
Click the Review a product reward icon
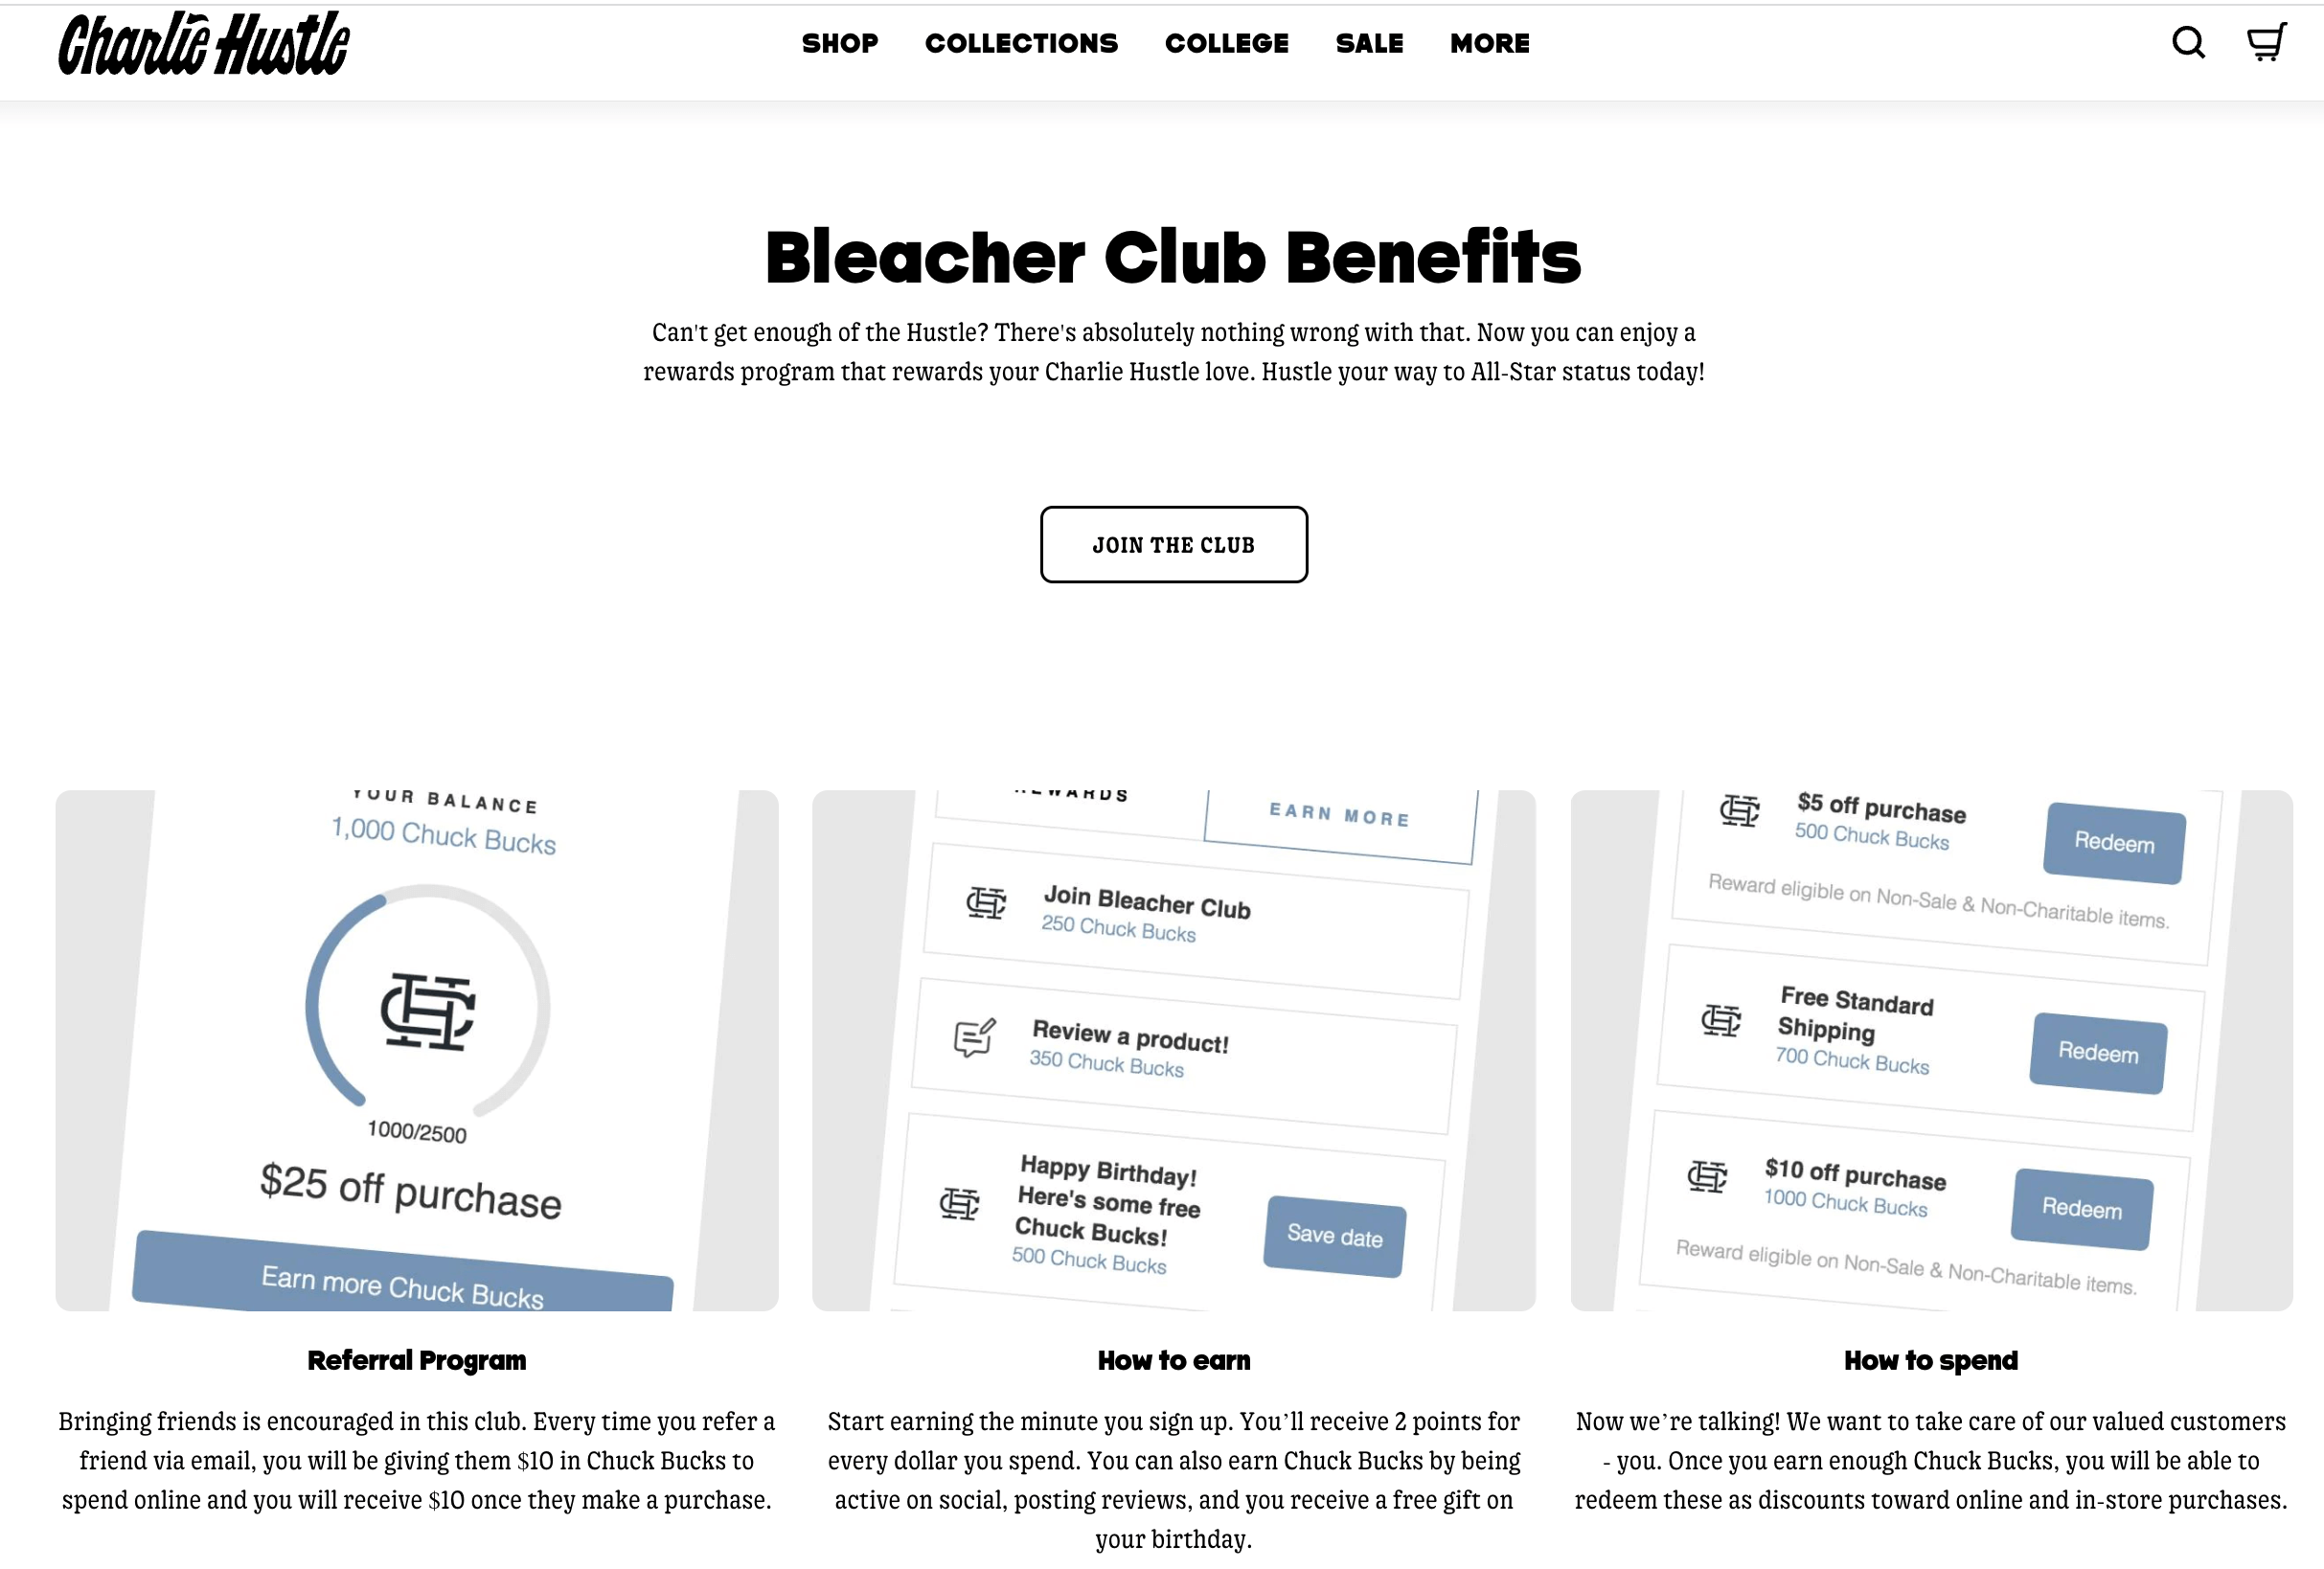click(x=977, y=1044)
